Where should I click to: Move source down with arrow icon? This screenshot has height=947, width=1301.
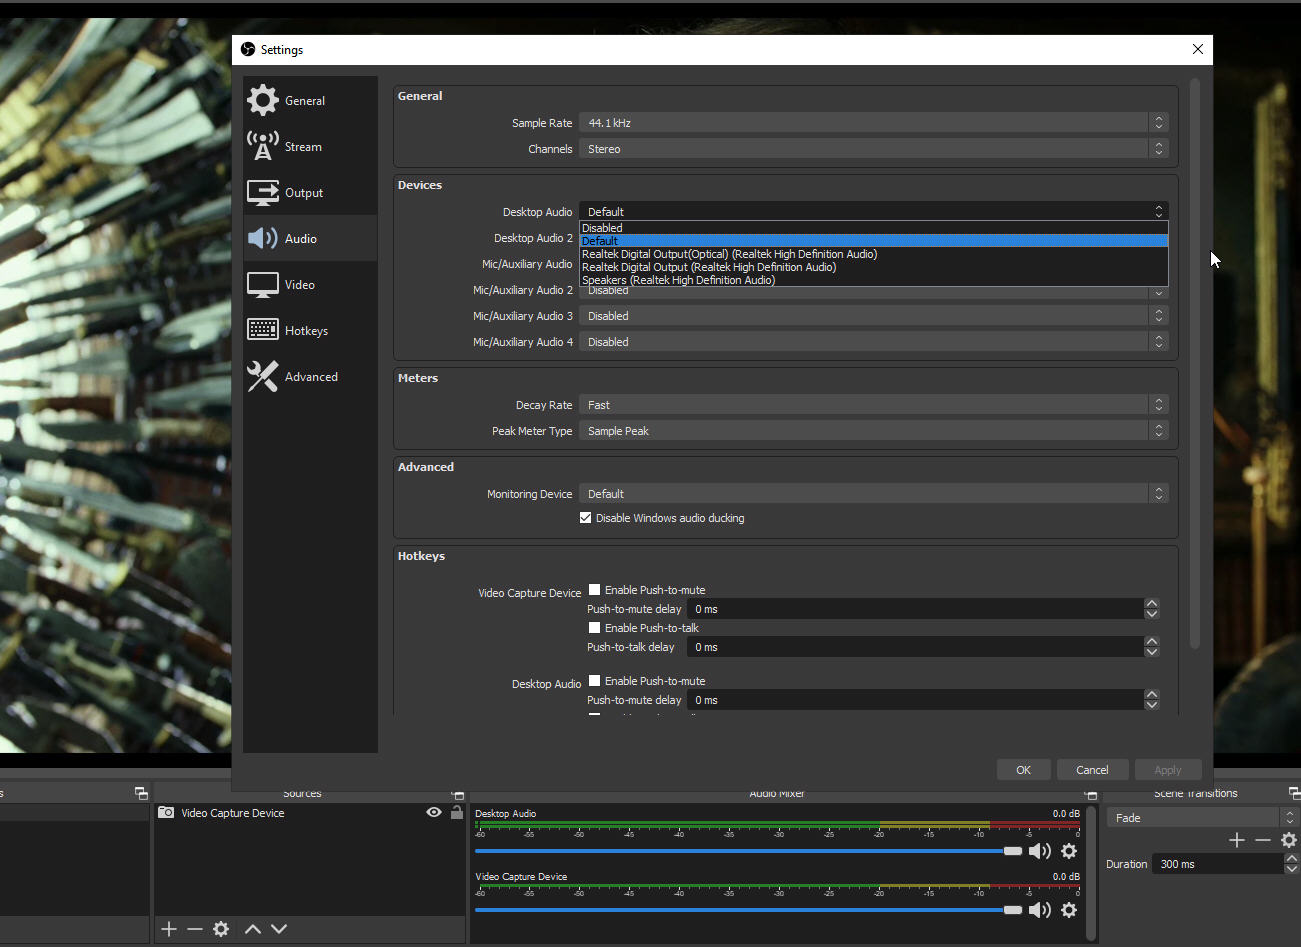tap(279, 929)
